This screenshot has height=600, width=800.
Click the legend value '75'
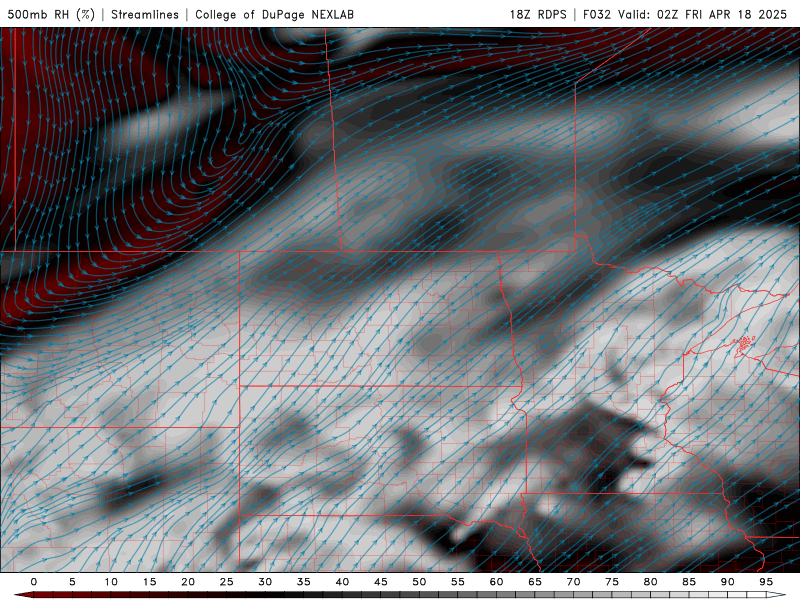pyautogui.click(x=612, y=582)
